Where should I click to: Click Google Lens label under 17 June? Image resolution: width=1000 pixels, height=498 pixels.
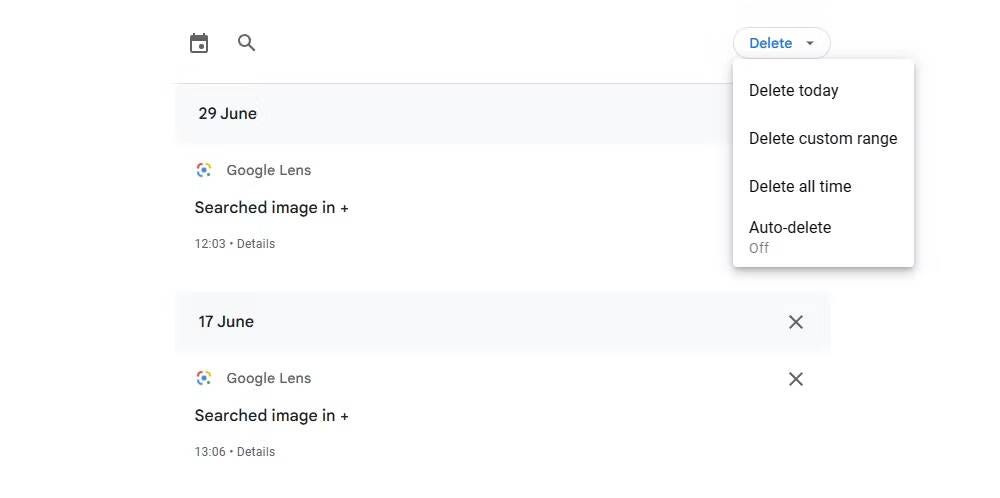269,378
